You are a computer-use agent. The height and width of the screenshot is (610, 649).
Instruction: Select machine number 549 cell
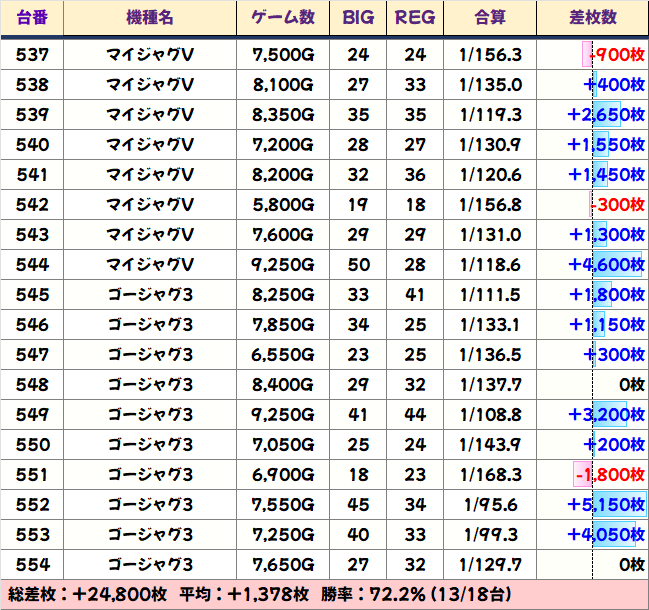coord(32,415)
